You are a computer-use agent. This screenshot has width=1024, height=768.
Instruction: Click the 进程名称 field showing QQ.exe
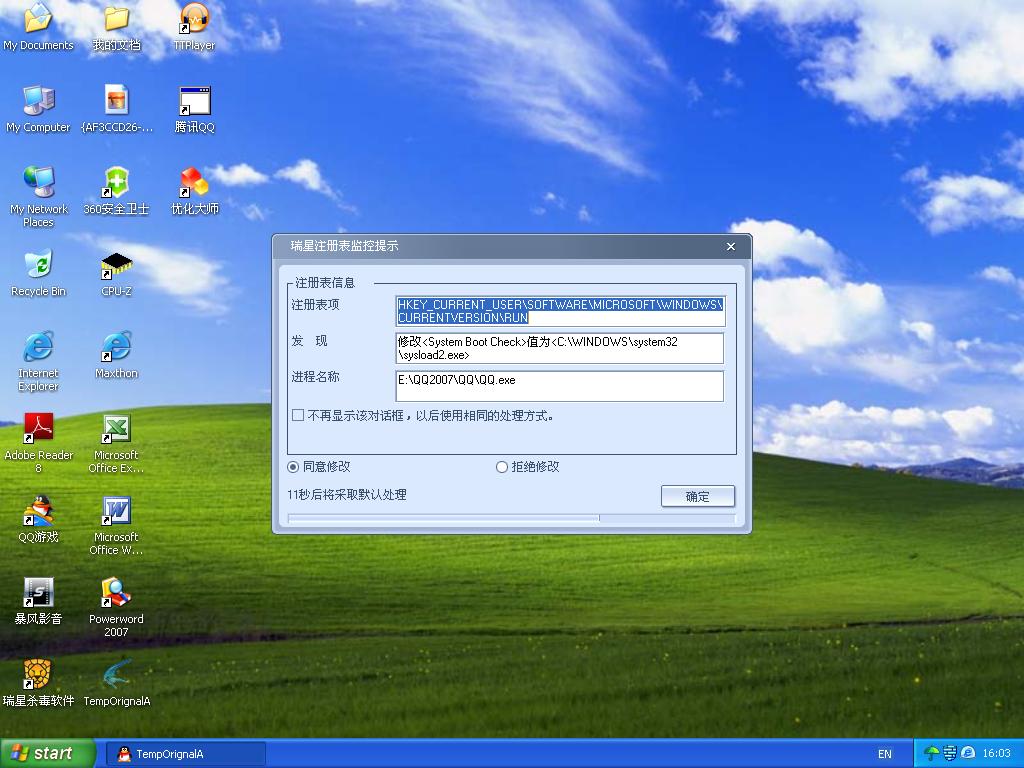tap(560, 386)
